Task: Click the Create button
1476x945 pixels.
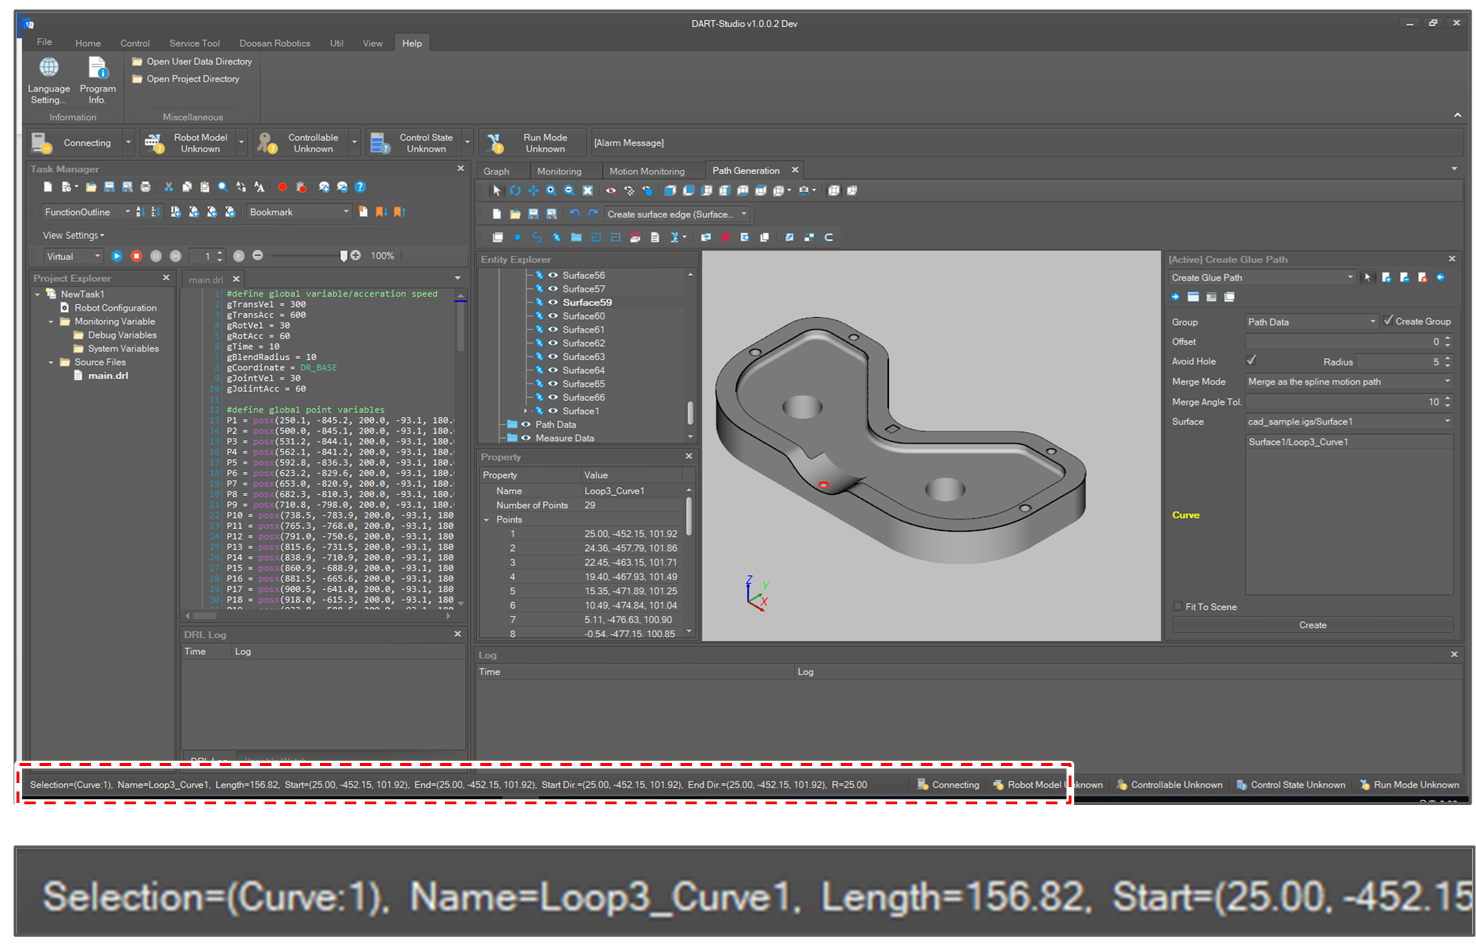Action: click(1312, 625)
